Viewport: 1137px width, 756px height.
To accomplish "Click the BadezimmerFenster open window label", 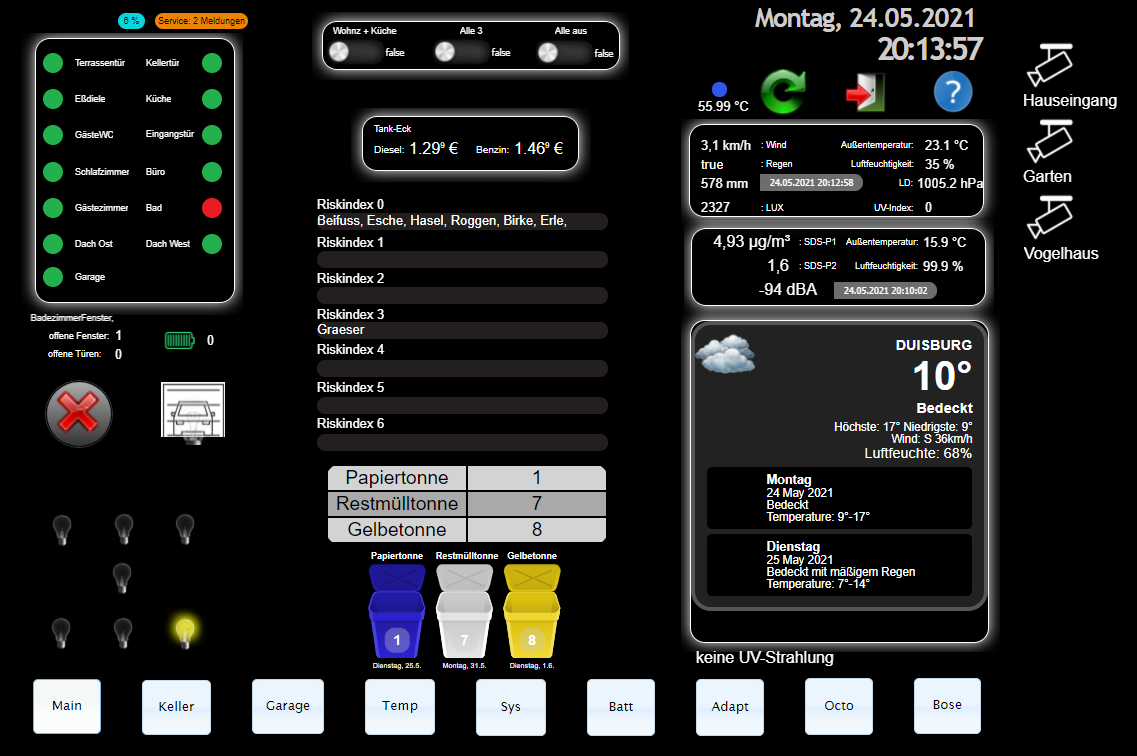I will (x=72, y=317).
